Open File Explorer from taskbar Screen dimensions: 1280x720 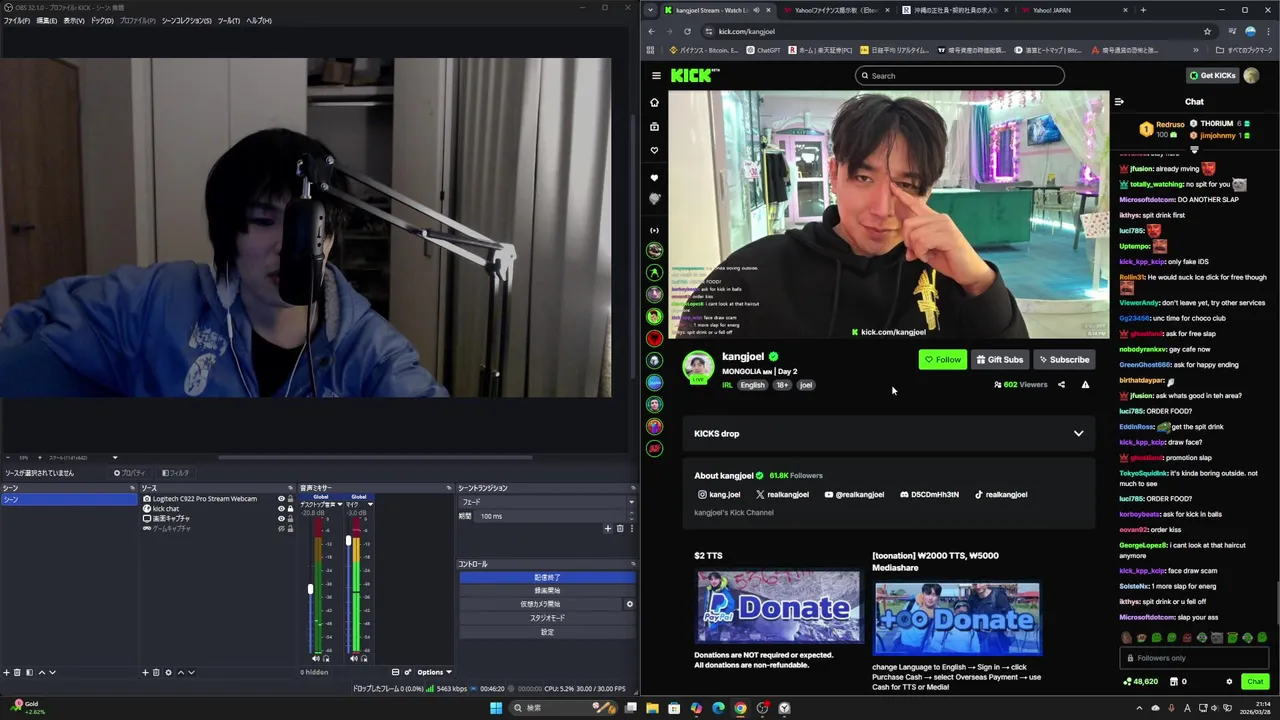[652, 708]
